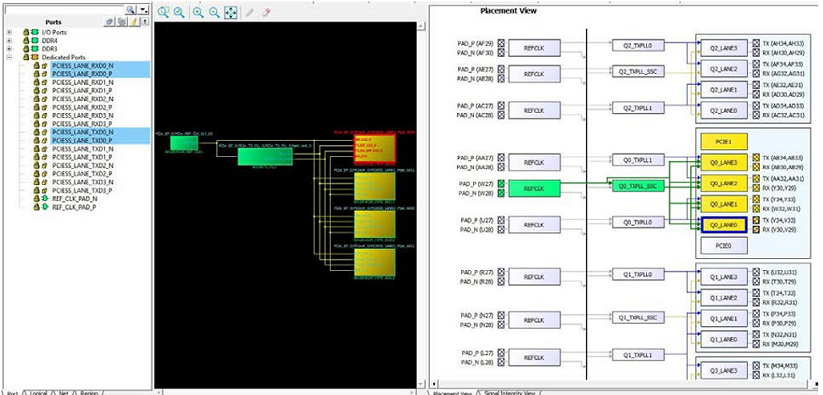Expand the I/O Ports tree node

click(x=9, y=33)
